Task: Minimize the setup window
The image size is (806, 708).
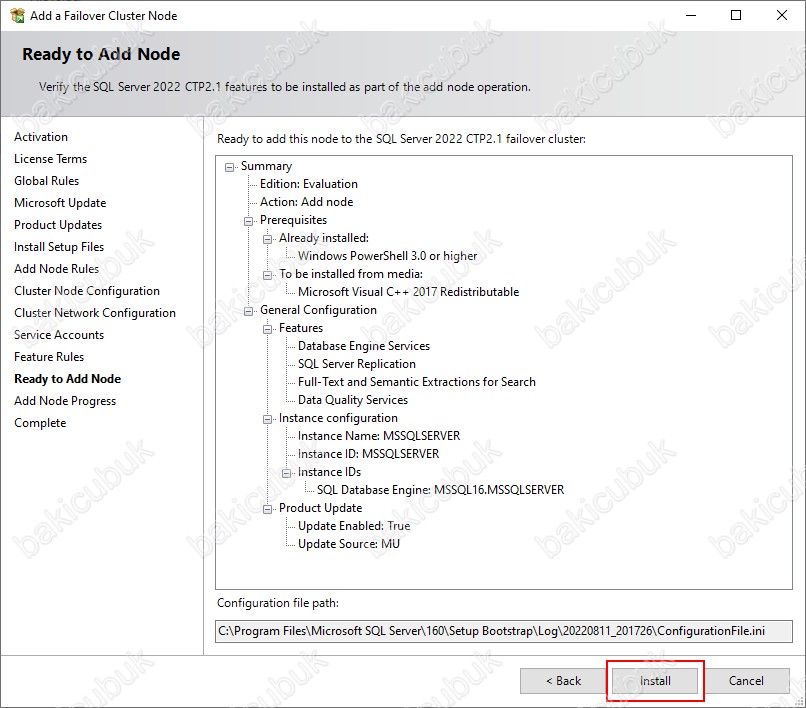Action: 691,15
